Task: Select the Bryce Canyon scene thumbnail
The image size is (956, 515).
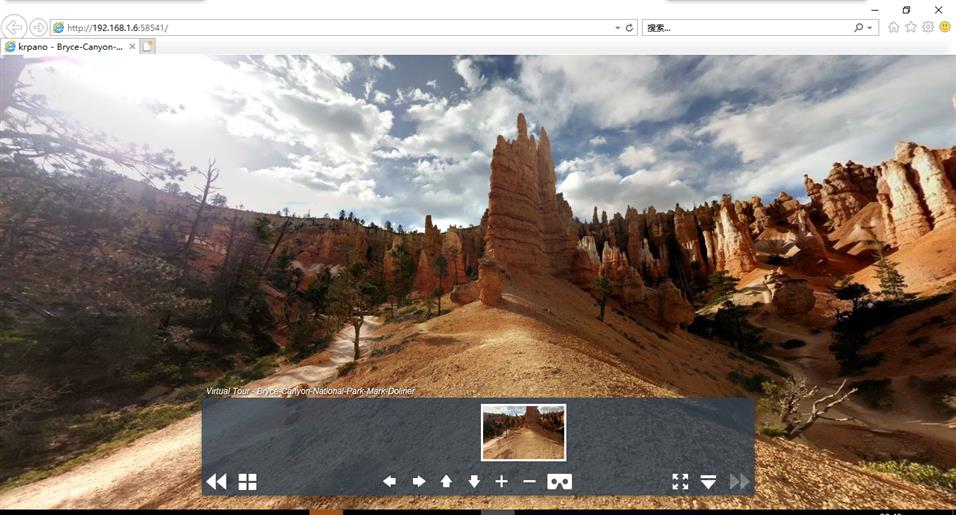Action: (523, 432)
